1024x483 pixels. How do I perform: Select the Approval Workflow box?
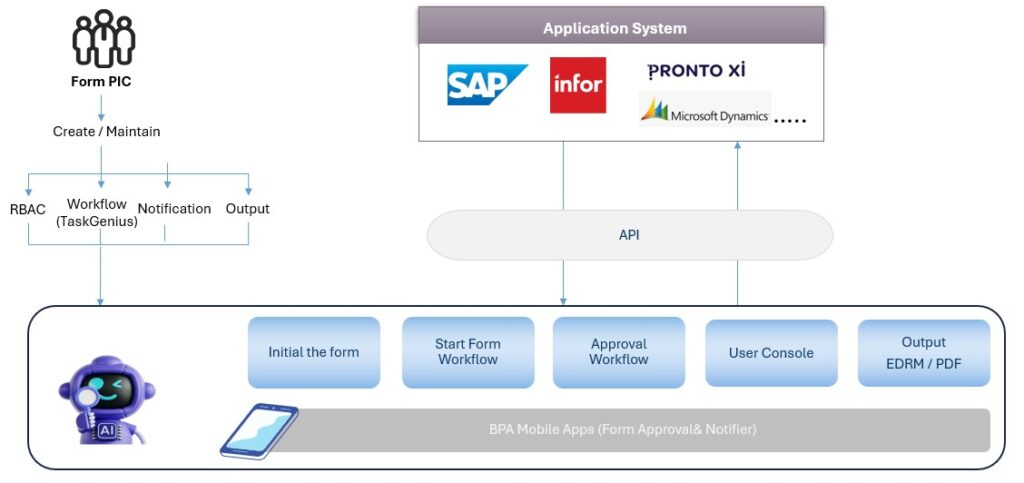click(618, 352)
